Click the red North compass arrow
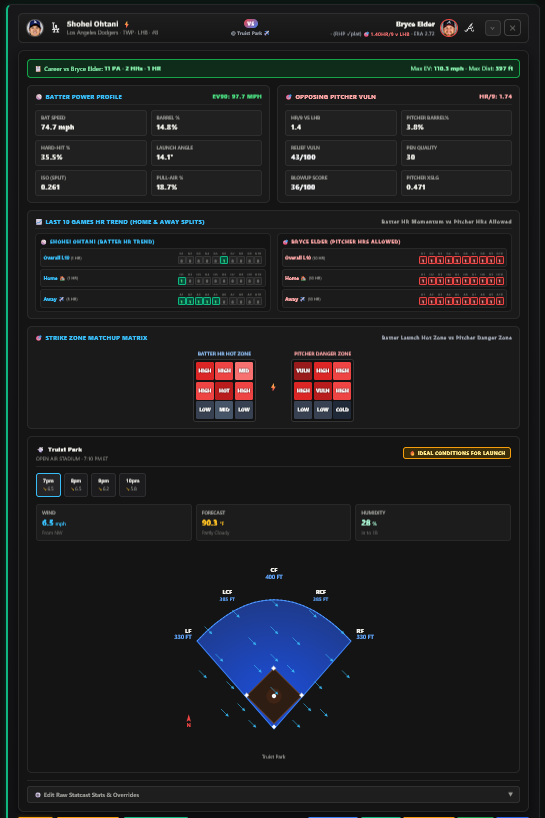 189,721
